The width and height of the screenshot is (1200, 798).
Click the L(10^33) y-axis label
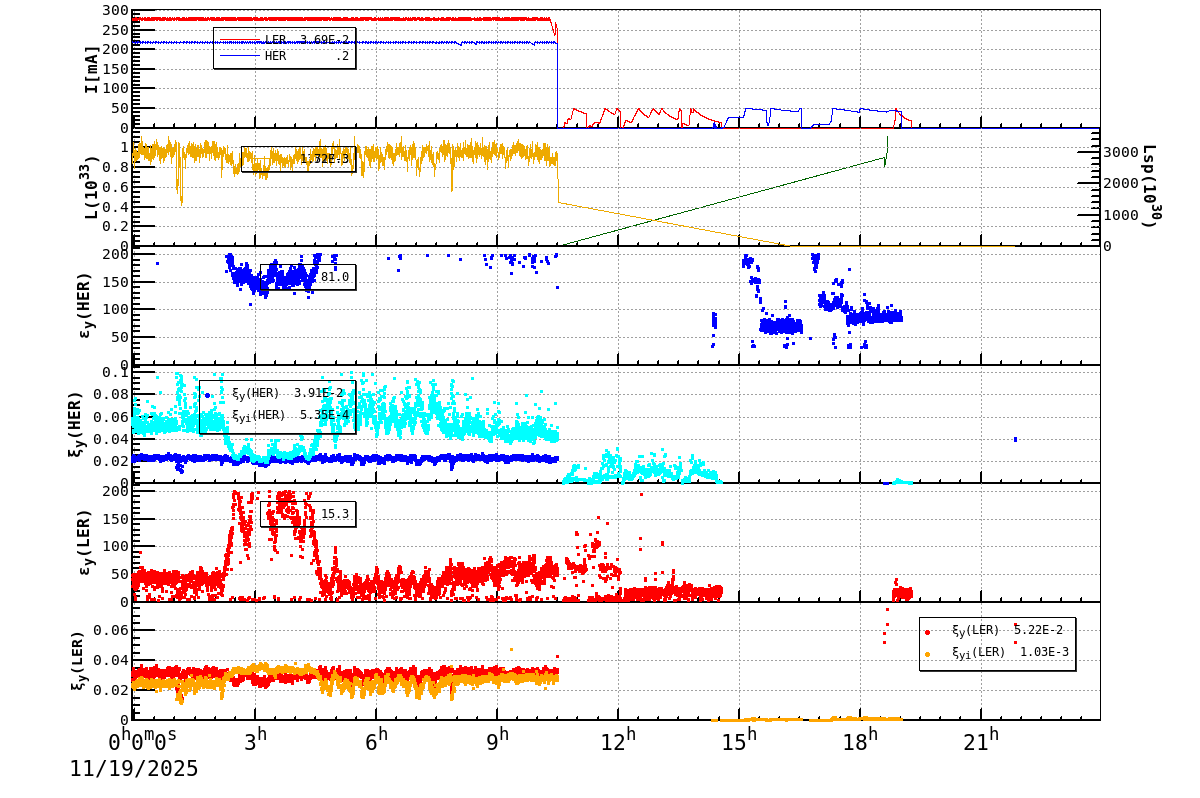(x=90, y=187)
